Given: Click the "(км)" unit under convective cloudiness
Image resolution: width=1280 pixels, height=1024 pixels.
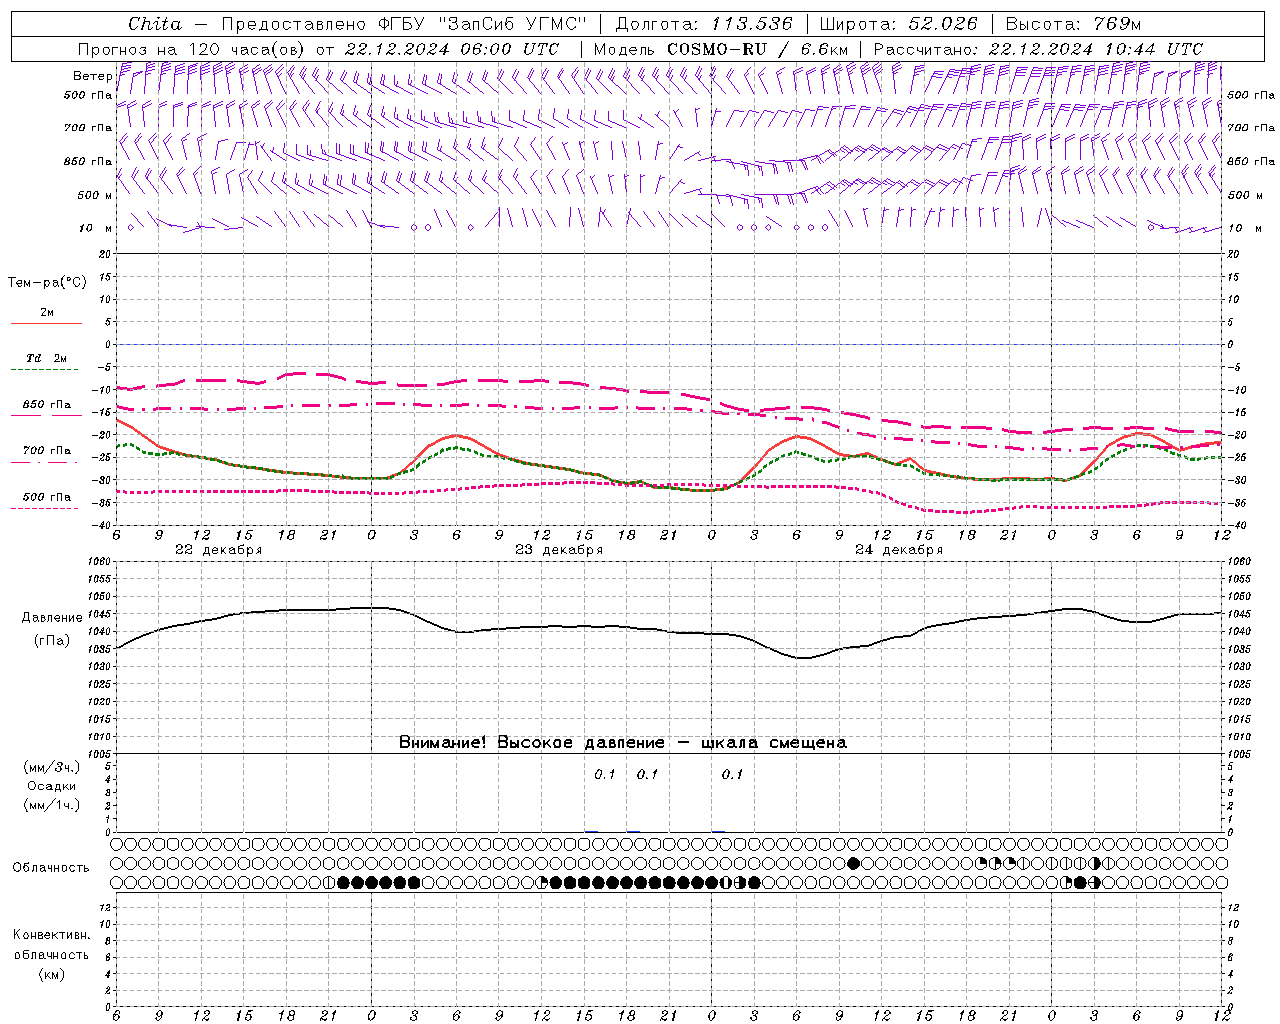Looking at the screenshot, I should [x=51, y=974].
